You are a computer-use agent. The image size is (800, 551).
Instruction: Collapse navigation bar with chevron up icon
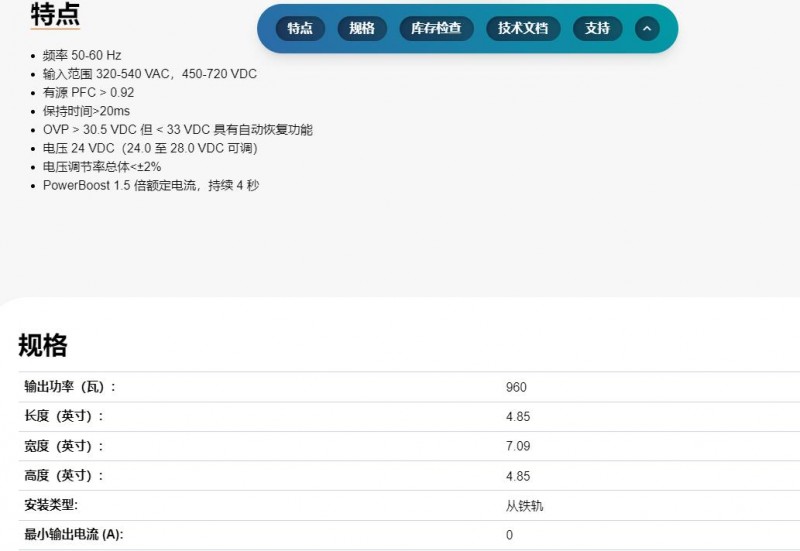[647, 28]
